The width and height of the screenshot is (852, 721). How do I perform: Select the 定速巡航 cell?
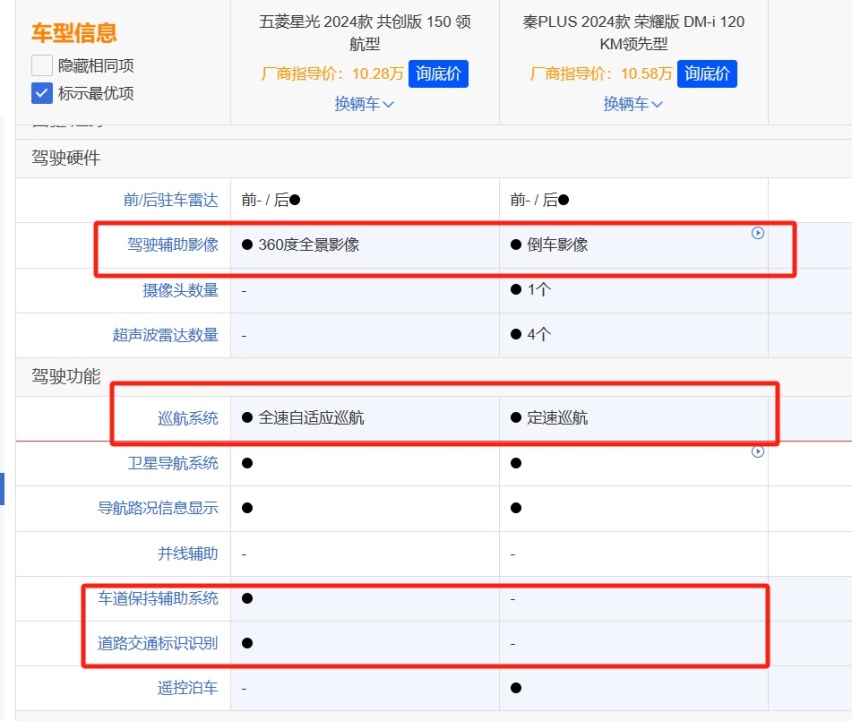click(x=634, y=418)
